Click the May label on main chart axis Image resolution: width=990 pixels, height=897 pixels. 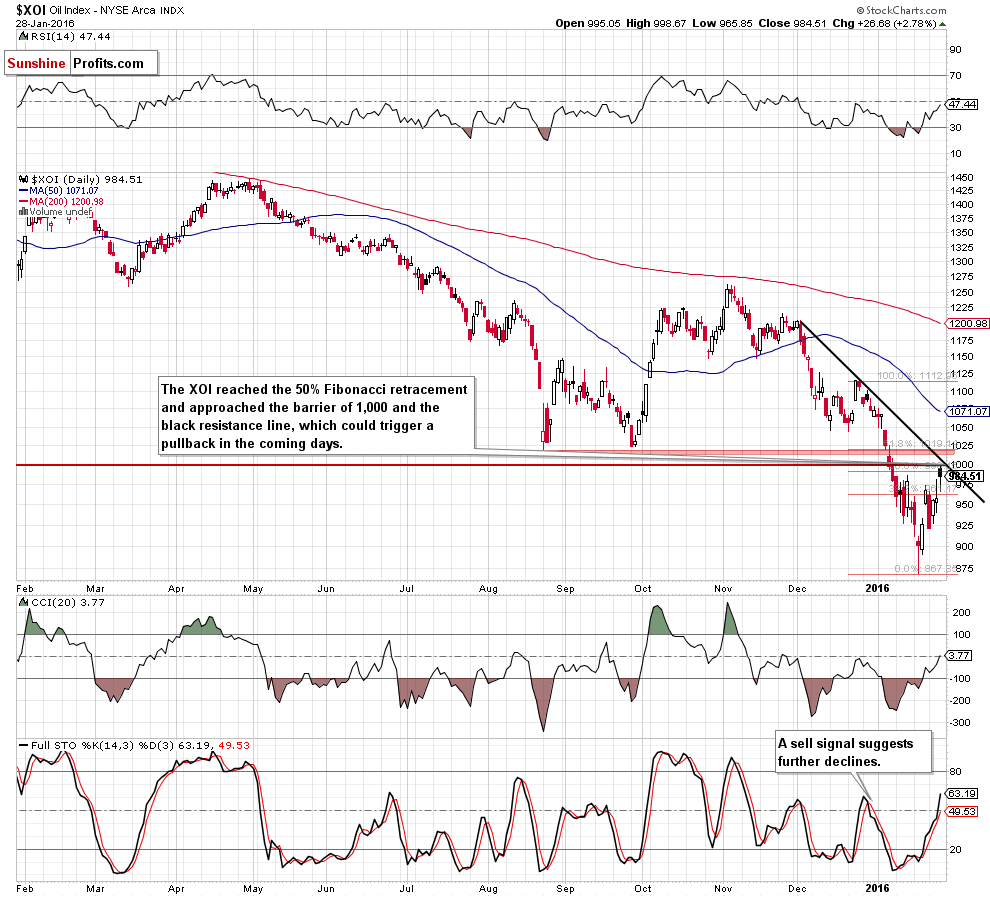(253, 588)
